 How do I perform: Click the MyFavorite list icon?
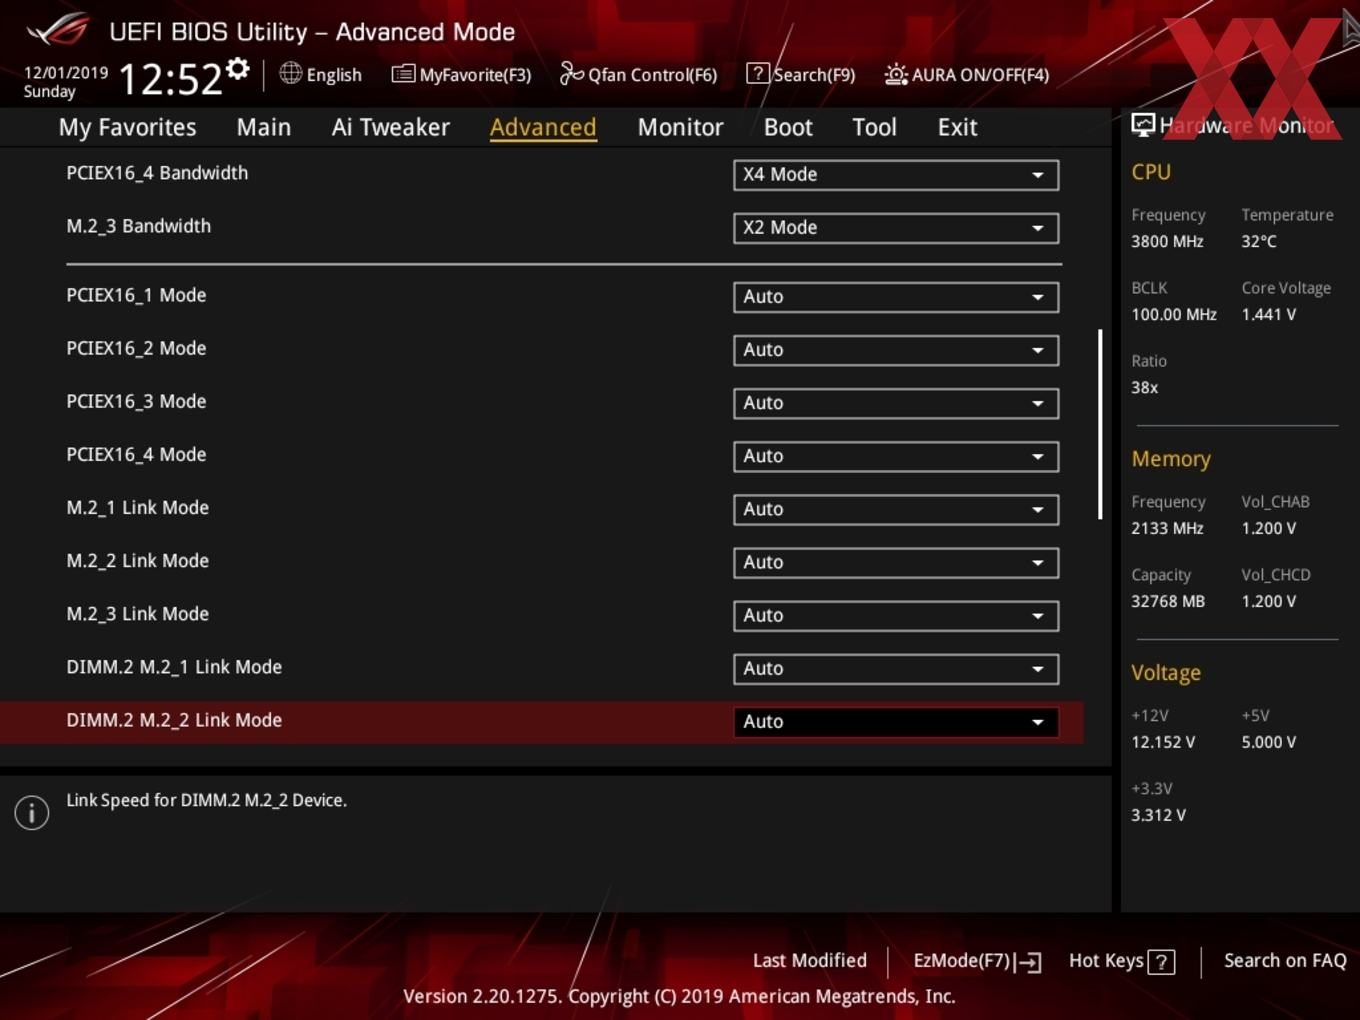(x=403, y=74)
